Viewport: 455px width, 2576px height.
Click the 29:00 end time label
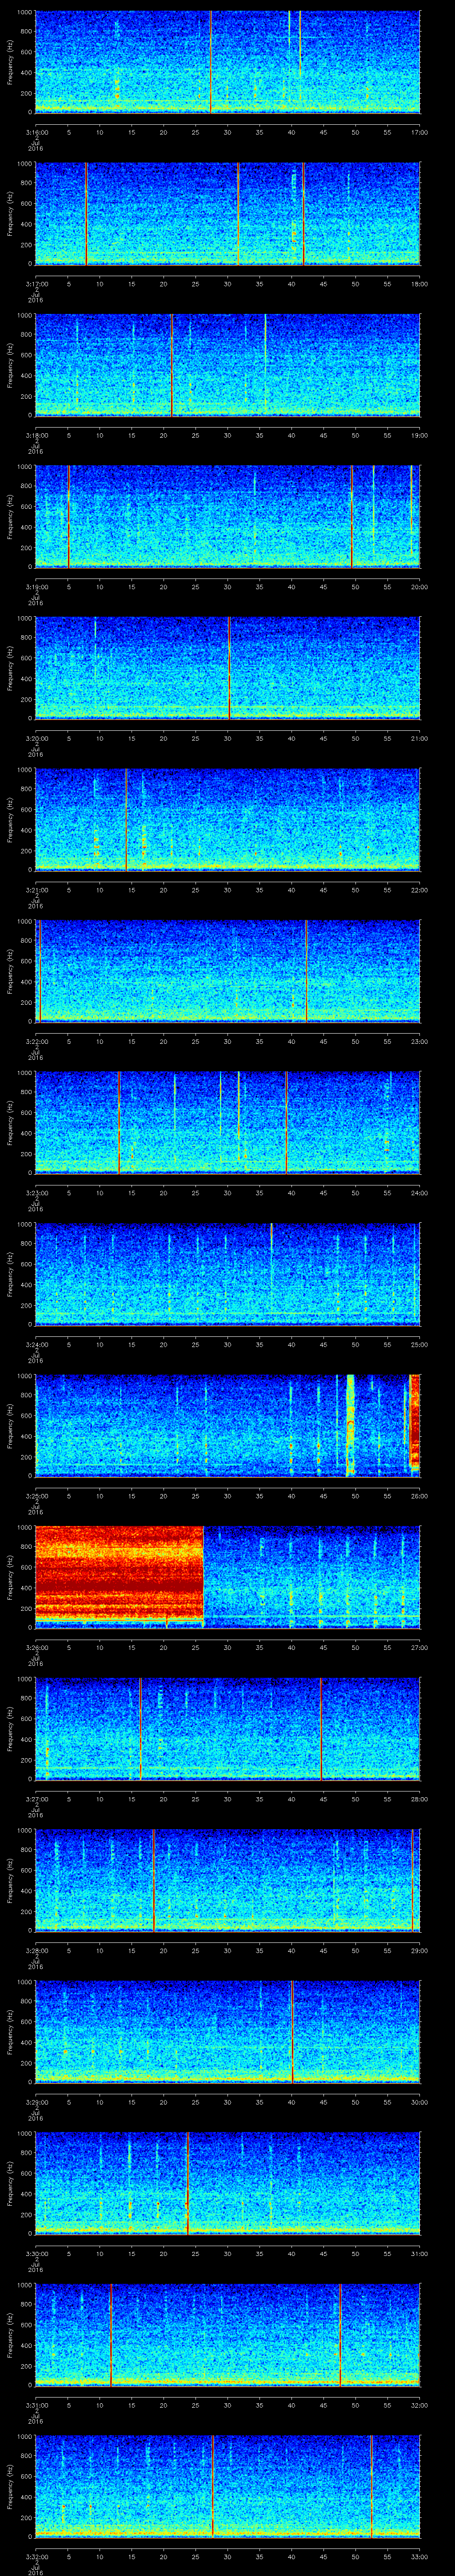[419, 1950]
